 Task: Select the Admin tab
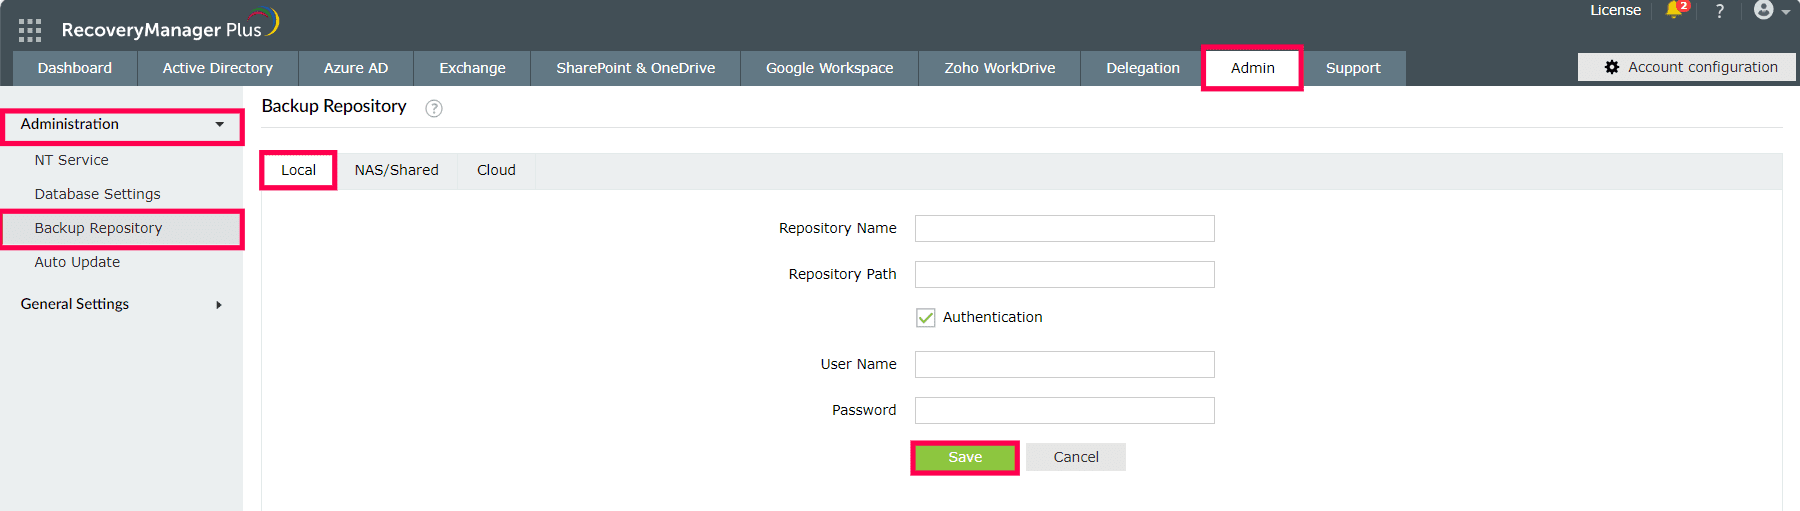[1253, 68]
